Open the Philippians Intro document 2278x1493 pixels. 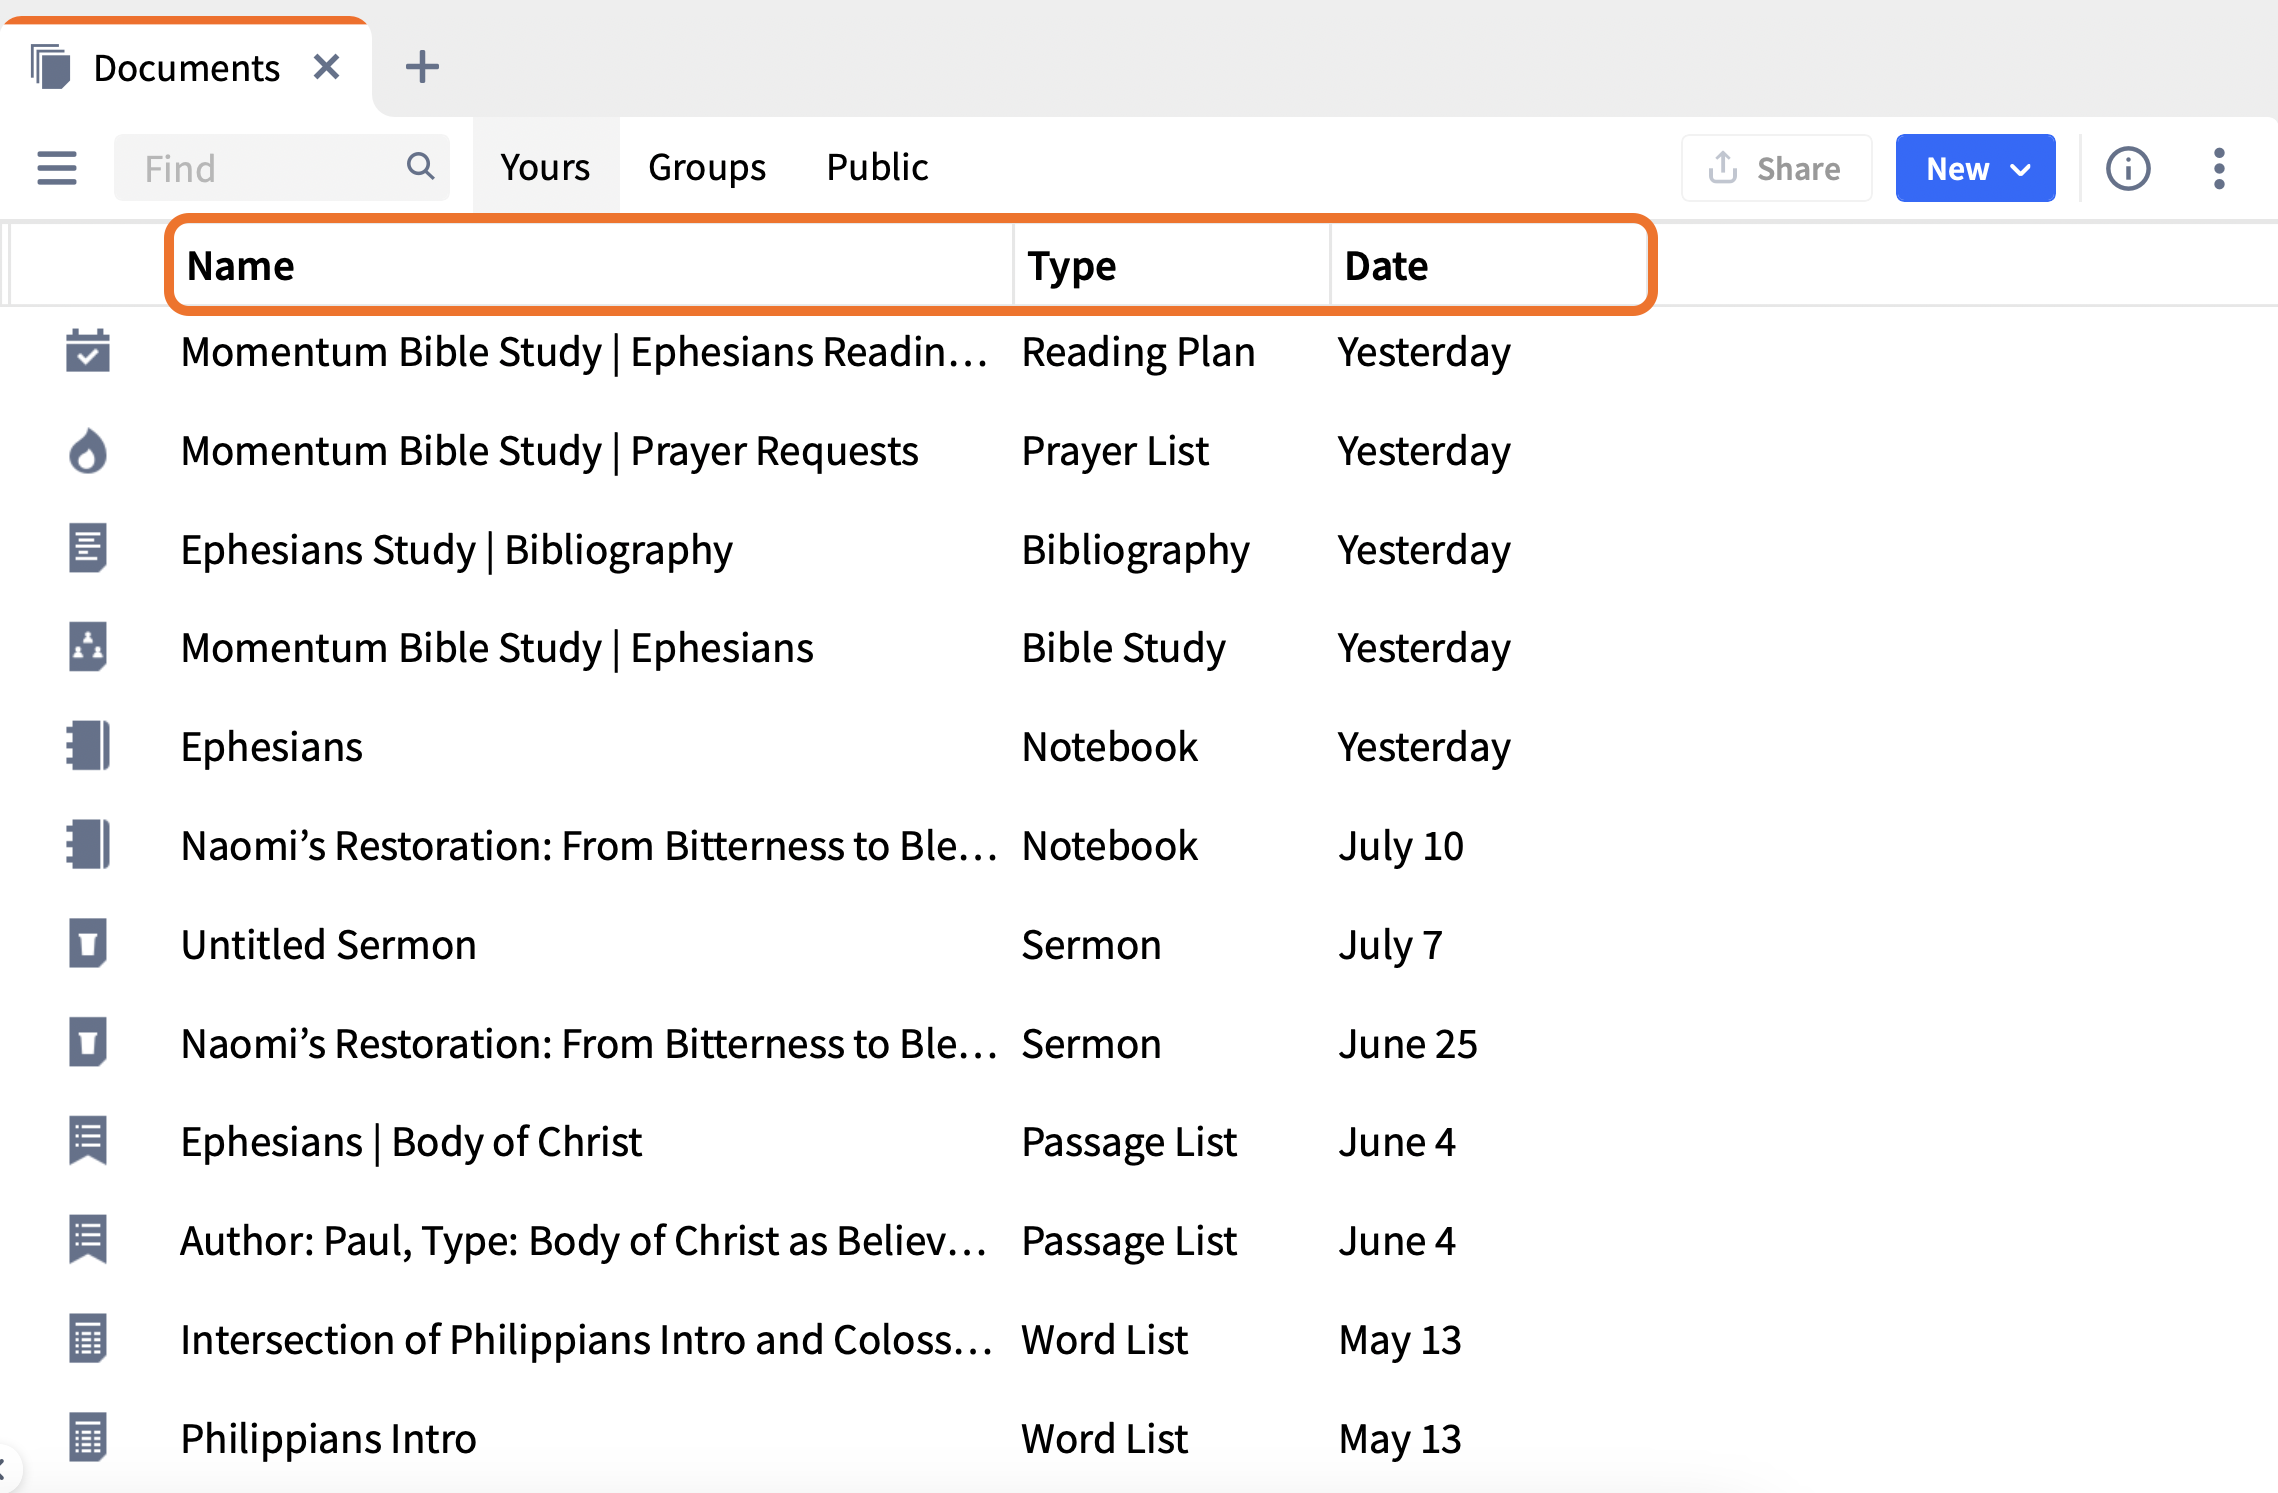(x=328, y=1438)
